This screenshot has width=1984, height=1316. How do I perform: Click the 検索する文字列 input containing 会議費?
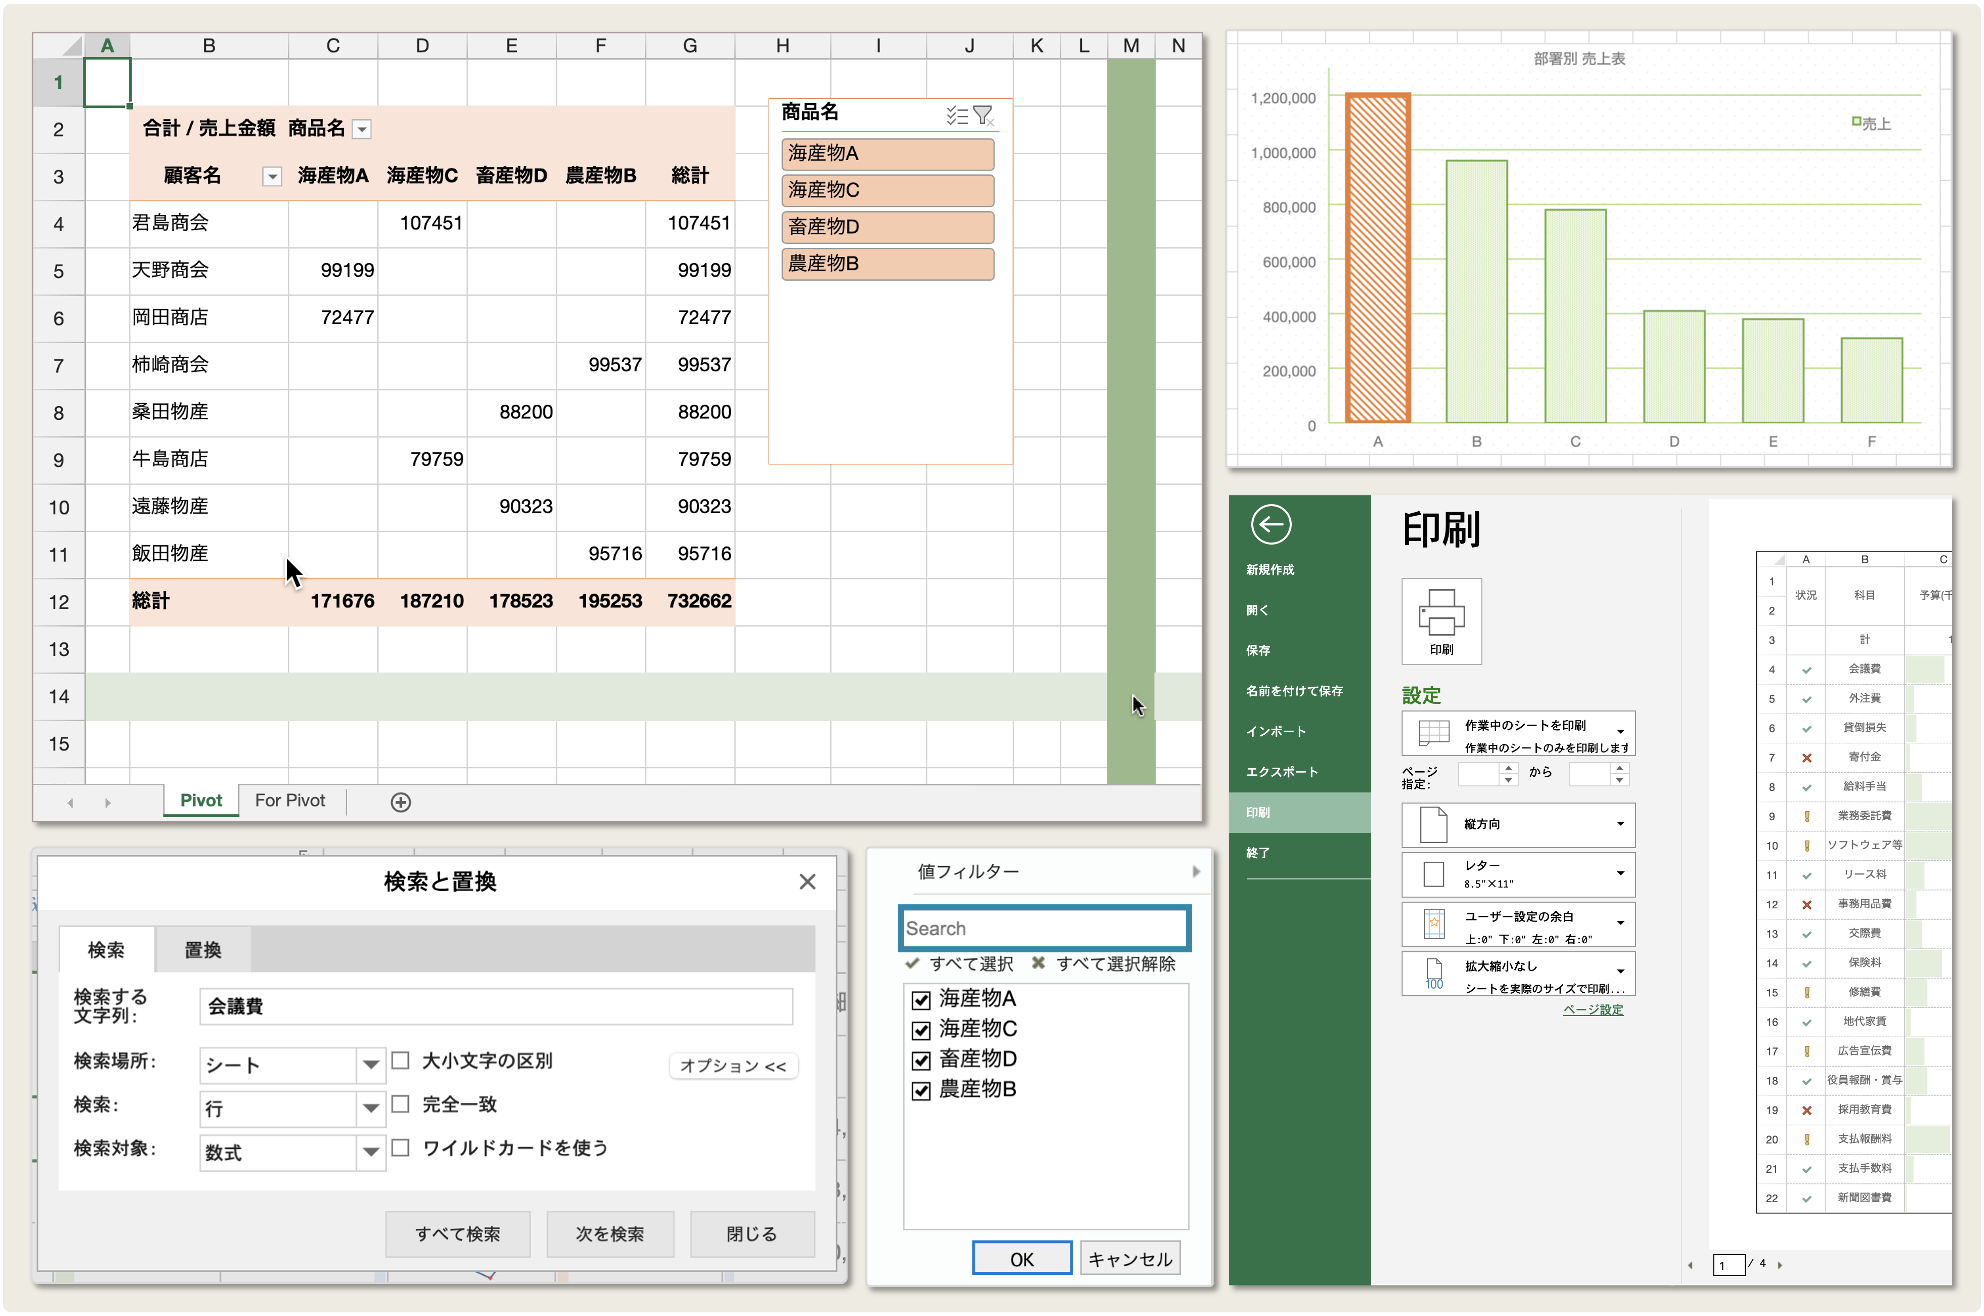pos(496,1006)
